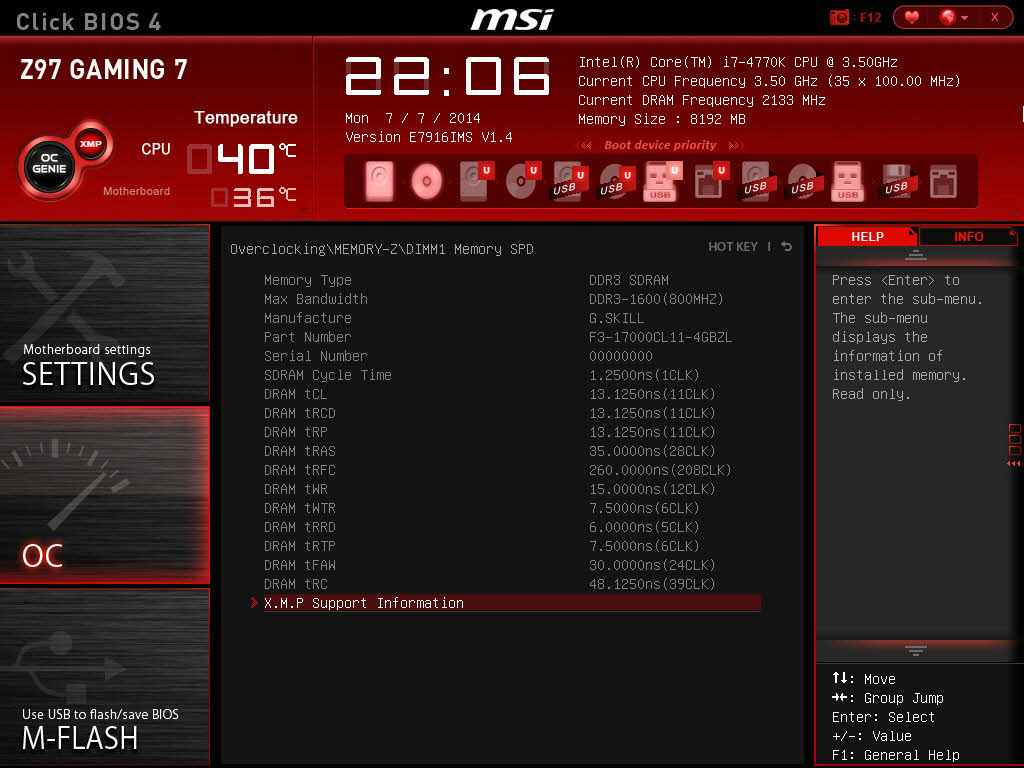Image resolution: width=1024 pixels, height=768 pixels.
Task: Select the non-UEFI network boot device
Action: 944,181
